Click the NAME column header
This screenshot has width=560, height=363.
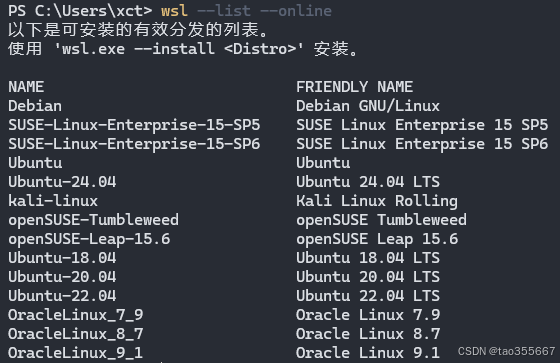click(26, 87)
